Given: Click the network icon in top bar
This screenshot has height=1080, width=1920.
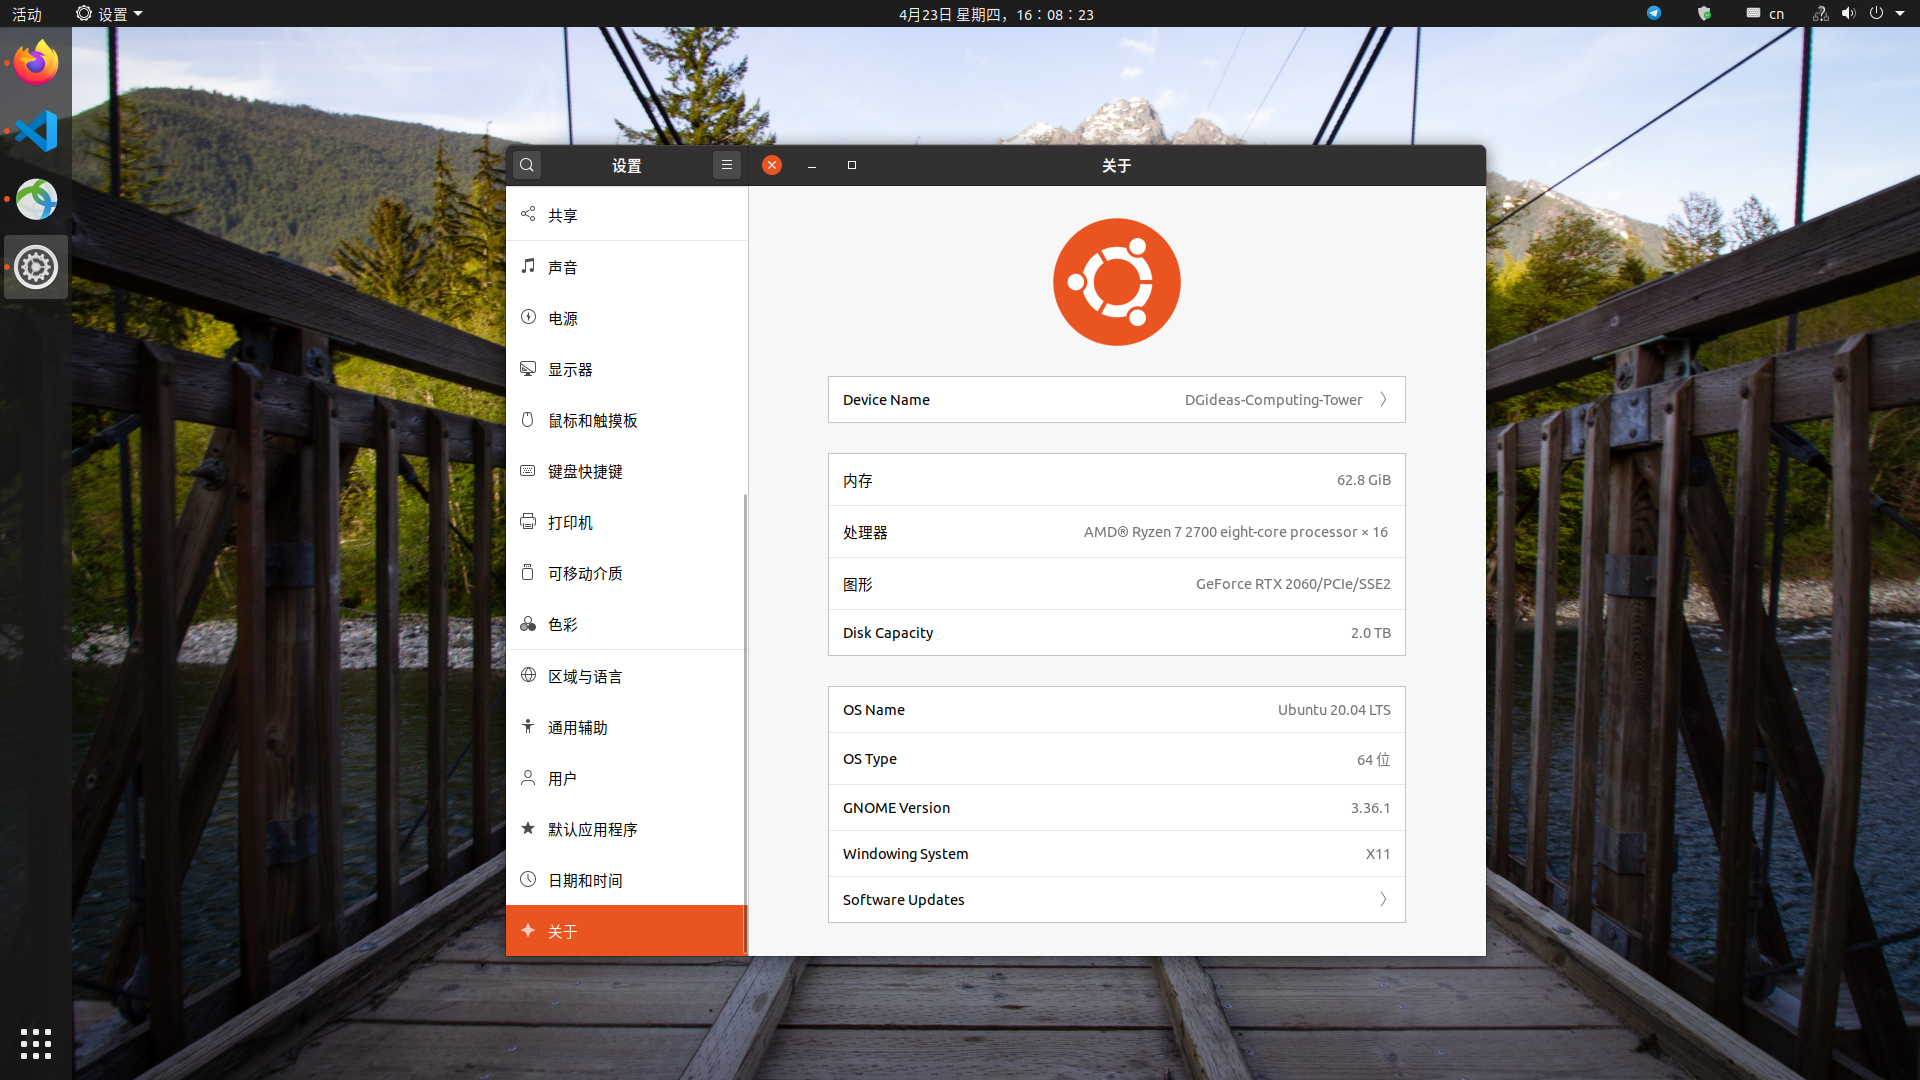Looking at the screenshot, I should pos(1820,13).
